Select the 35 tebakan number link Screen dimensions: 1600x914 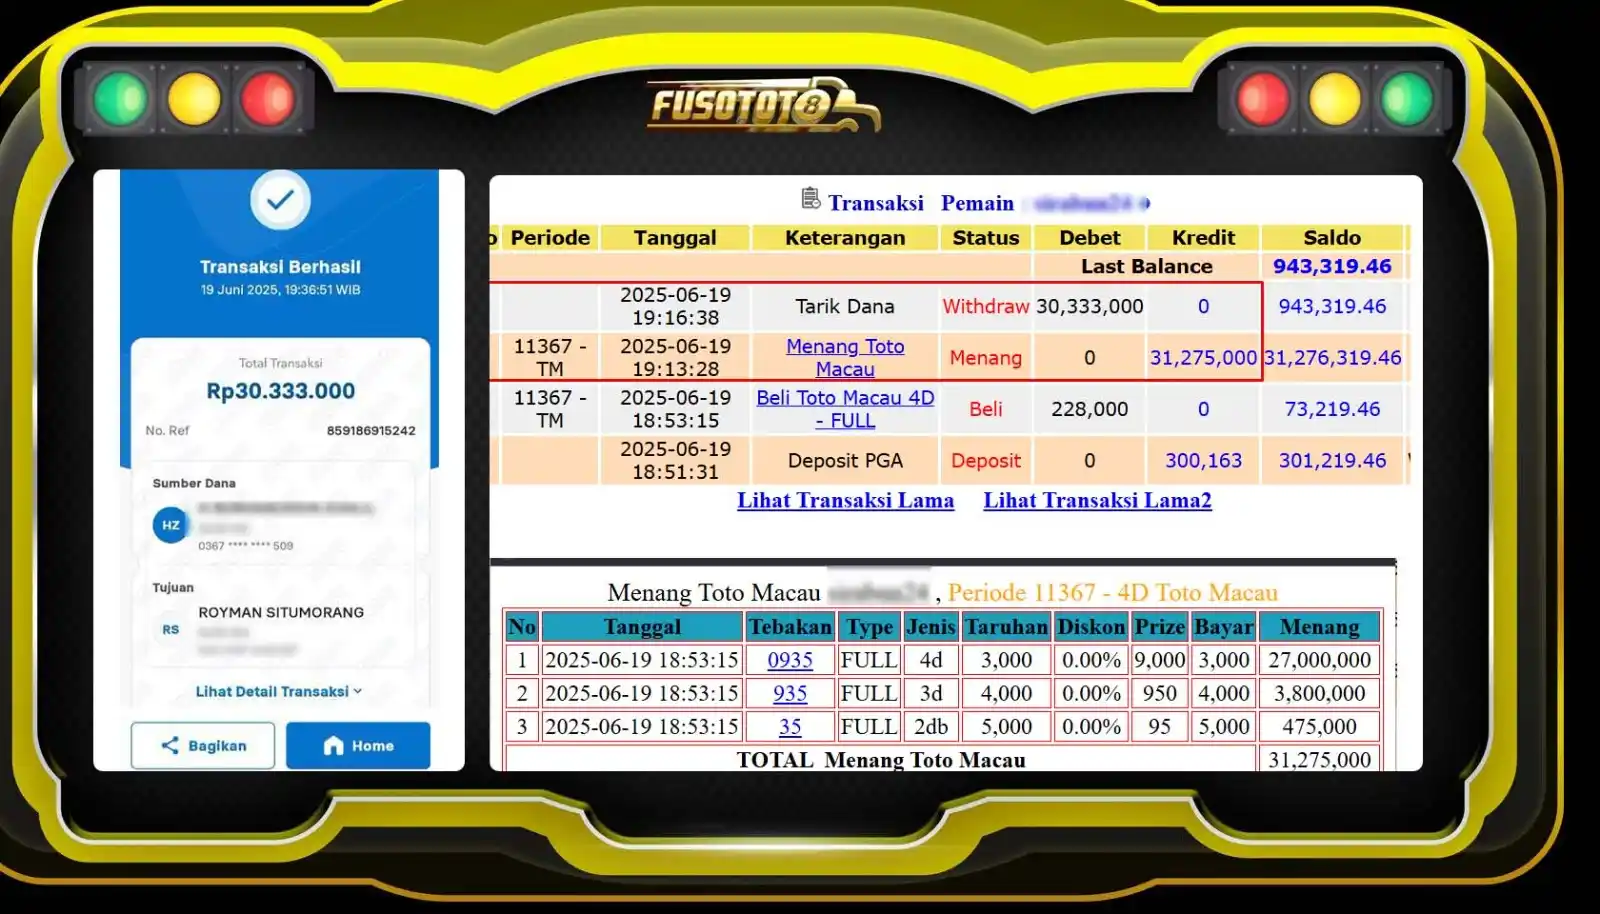coord(790,727)
